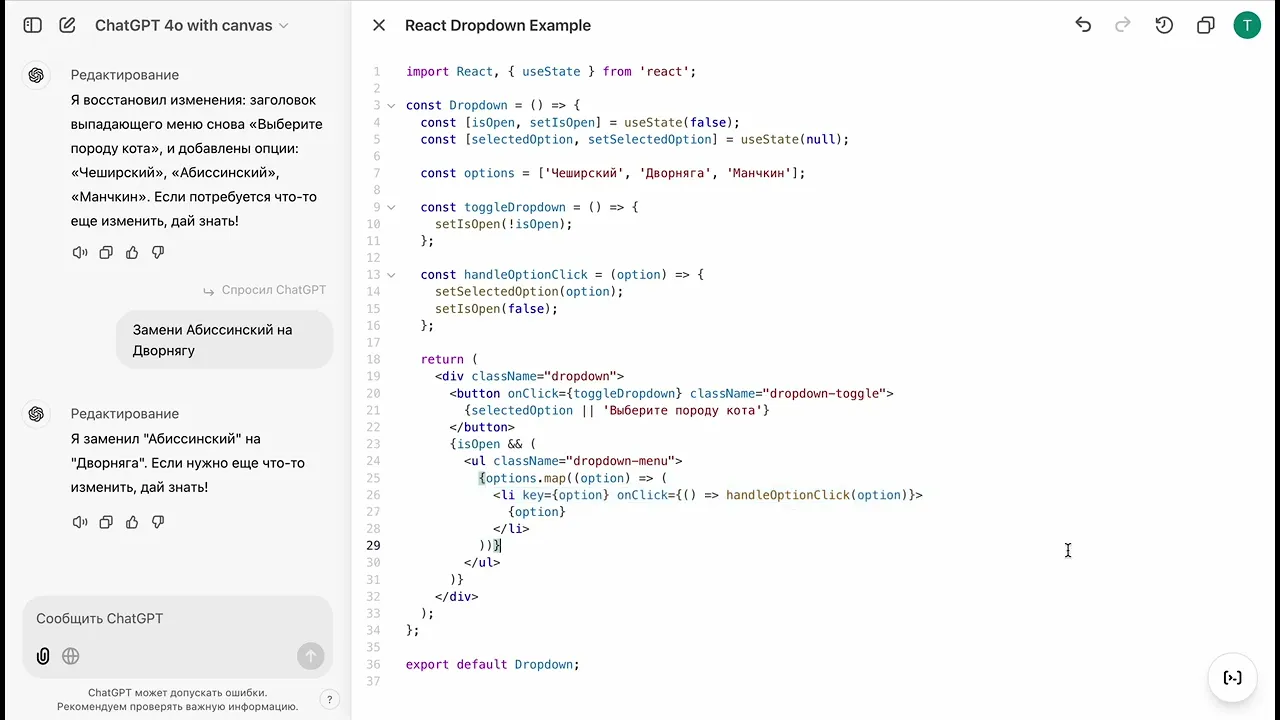Open code tools floating button
The height and width of the screenshot is (720, 1280).
point(1233,678)
